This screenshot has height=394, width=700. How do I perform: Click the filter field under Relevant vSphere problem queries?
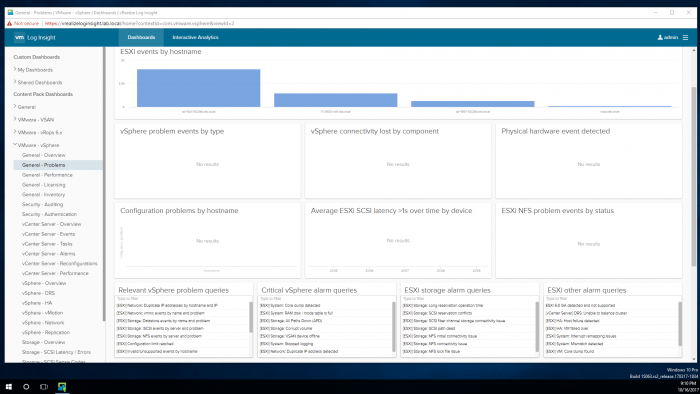tap(183, 299)
